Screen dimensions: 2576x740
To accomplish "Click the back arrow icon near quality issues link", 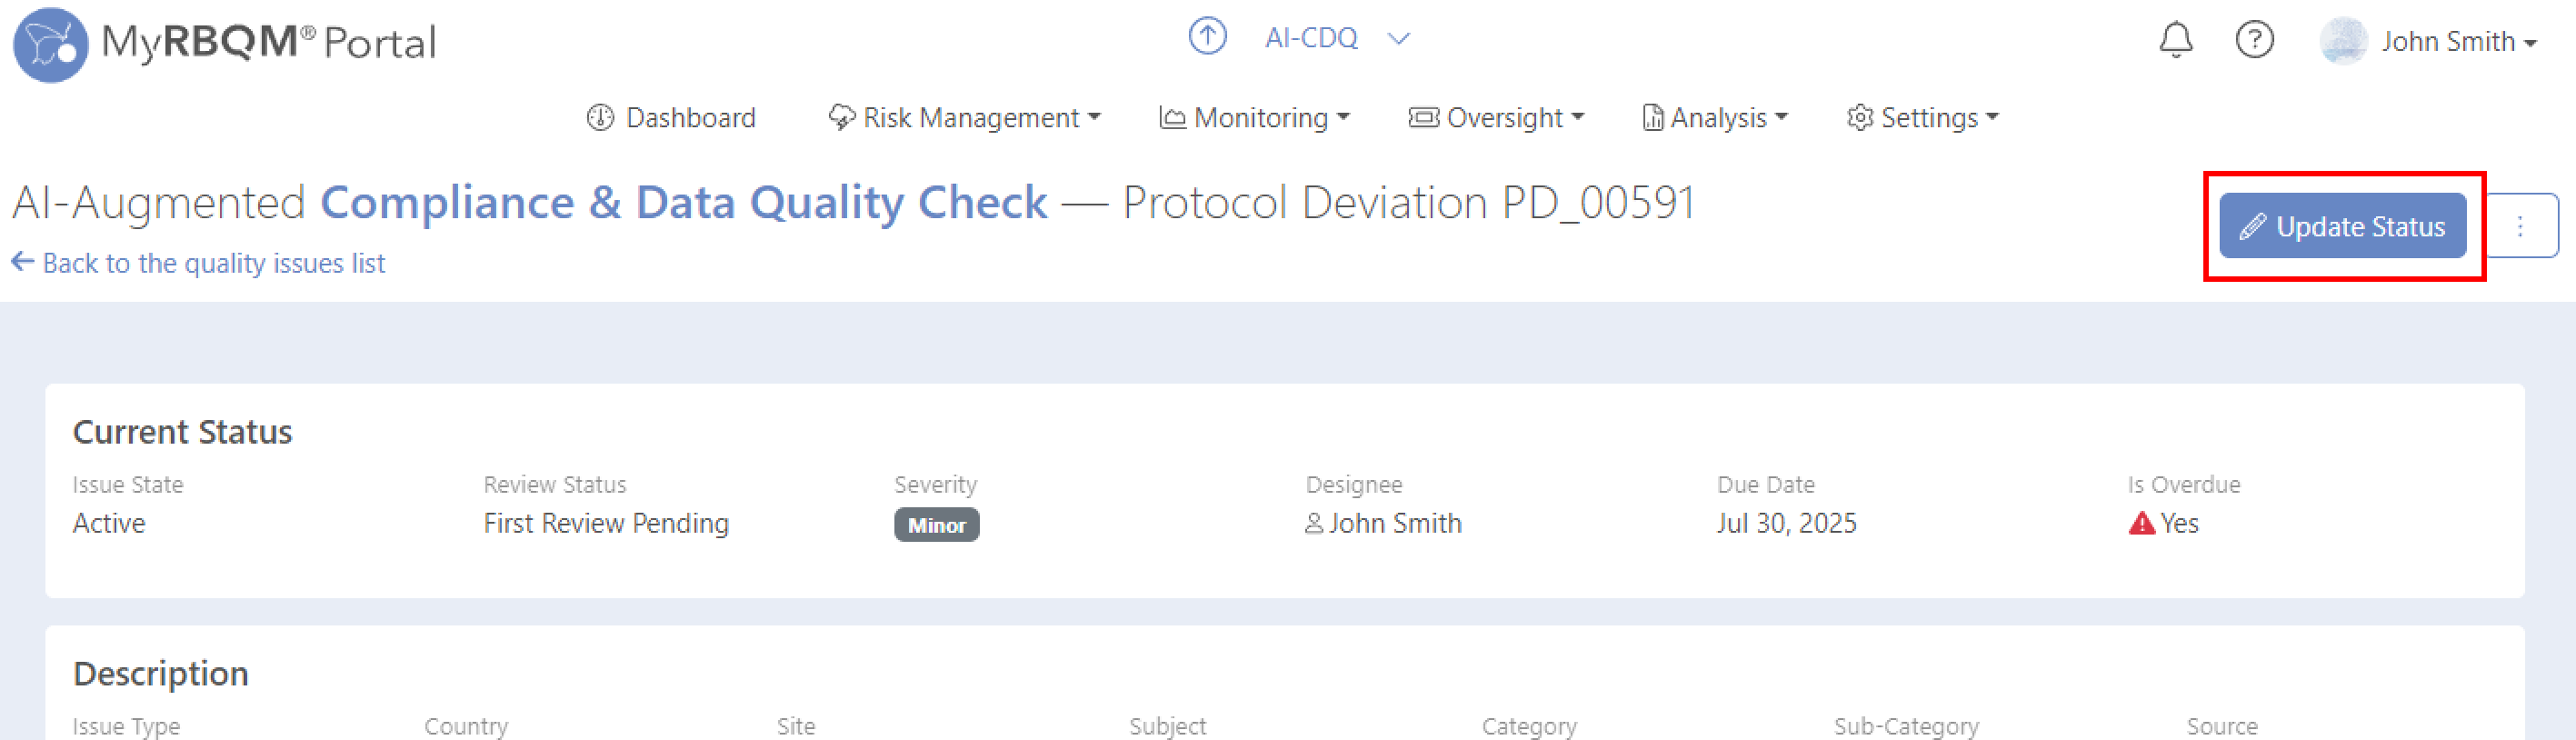I will 22,262.
